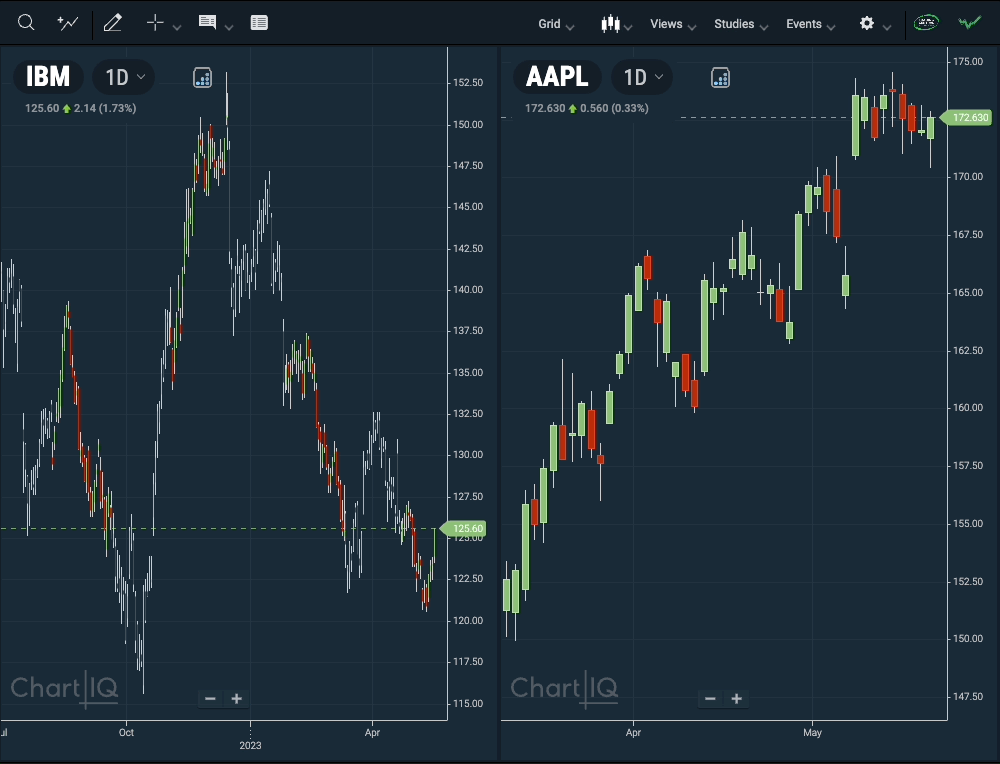
Task: Click the AAPL symbol label
Action: [x=557, y=77]
